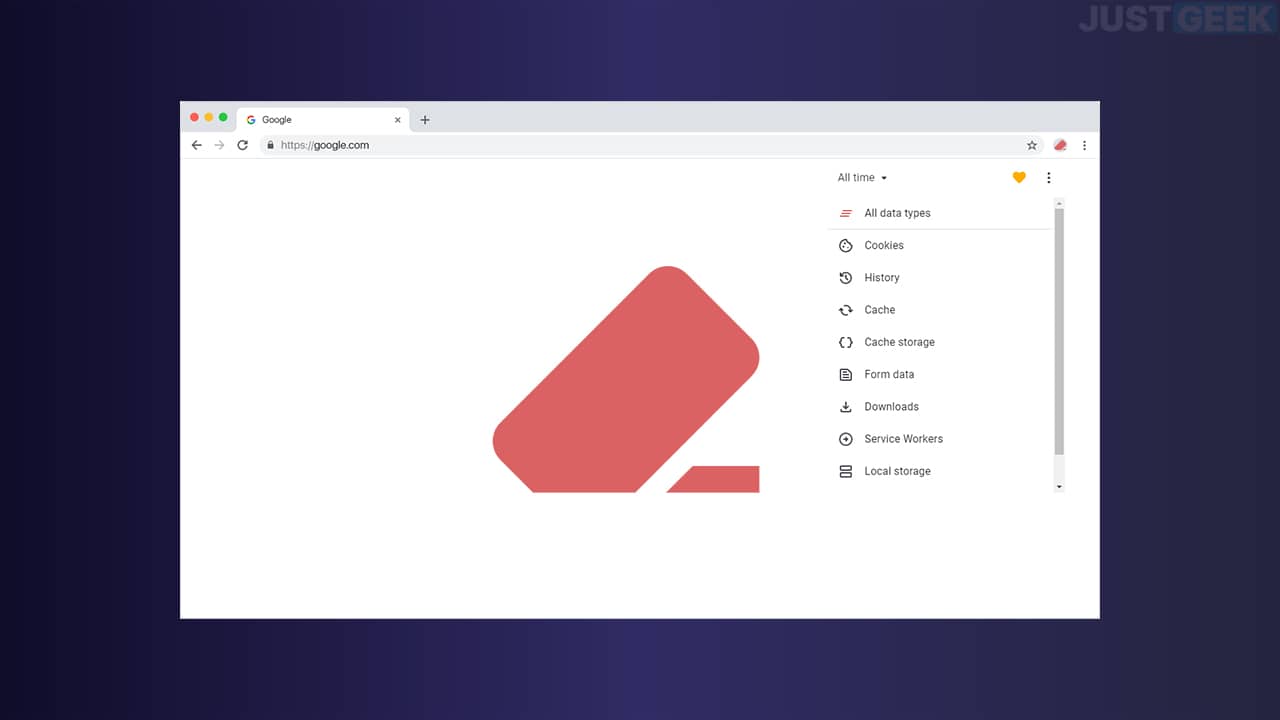
Task: Go back with the back arrow
Action: [196, 145]
